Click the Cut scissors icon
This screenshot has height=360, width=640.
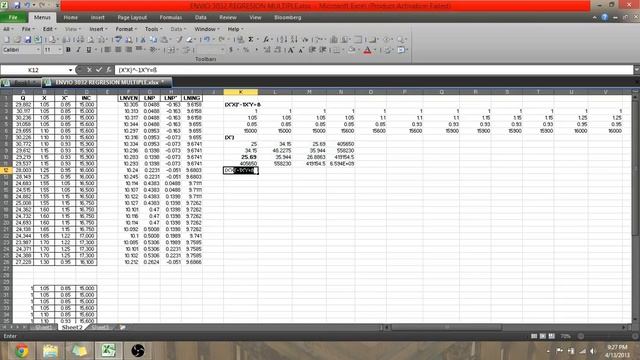143,40
